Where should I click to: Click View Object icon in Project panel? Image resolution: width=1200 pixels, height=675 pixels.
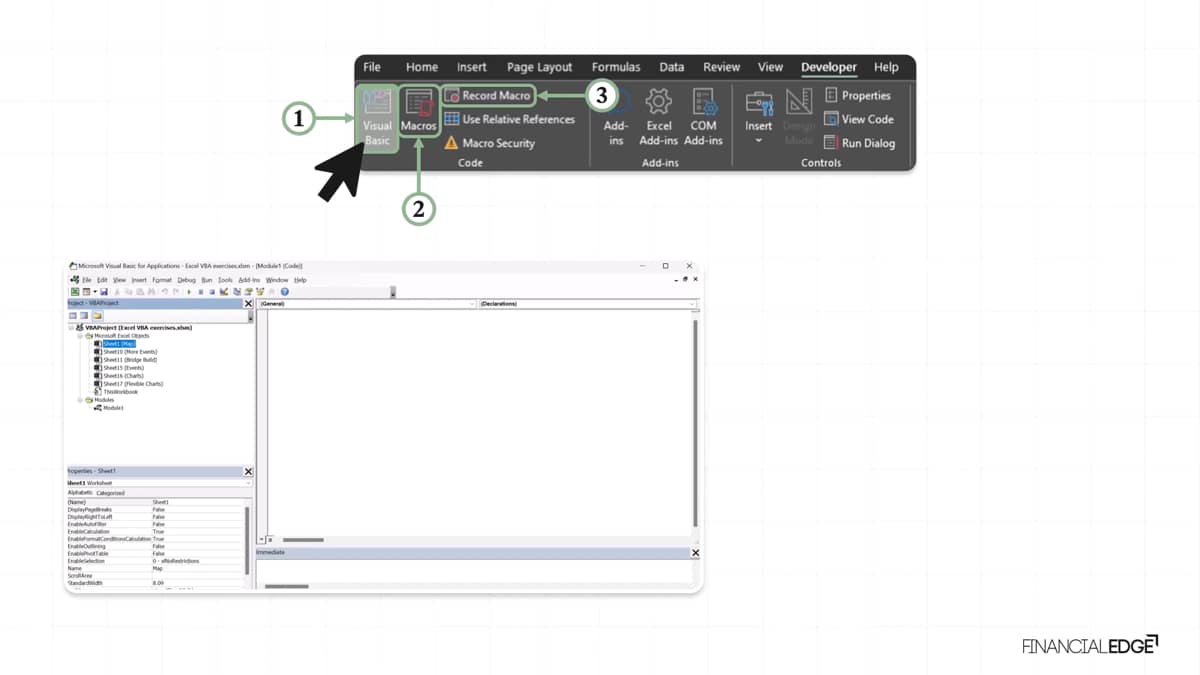click(x=84, y=315)
